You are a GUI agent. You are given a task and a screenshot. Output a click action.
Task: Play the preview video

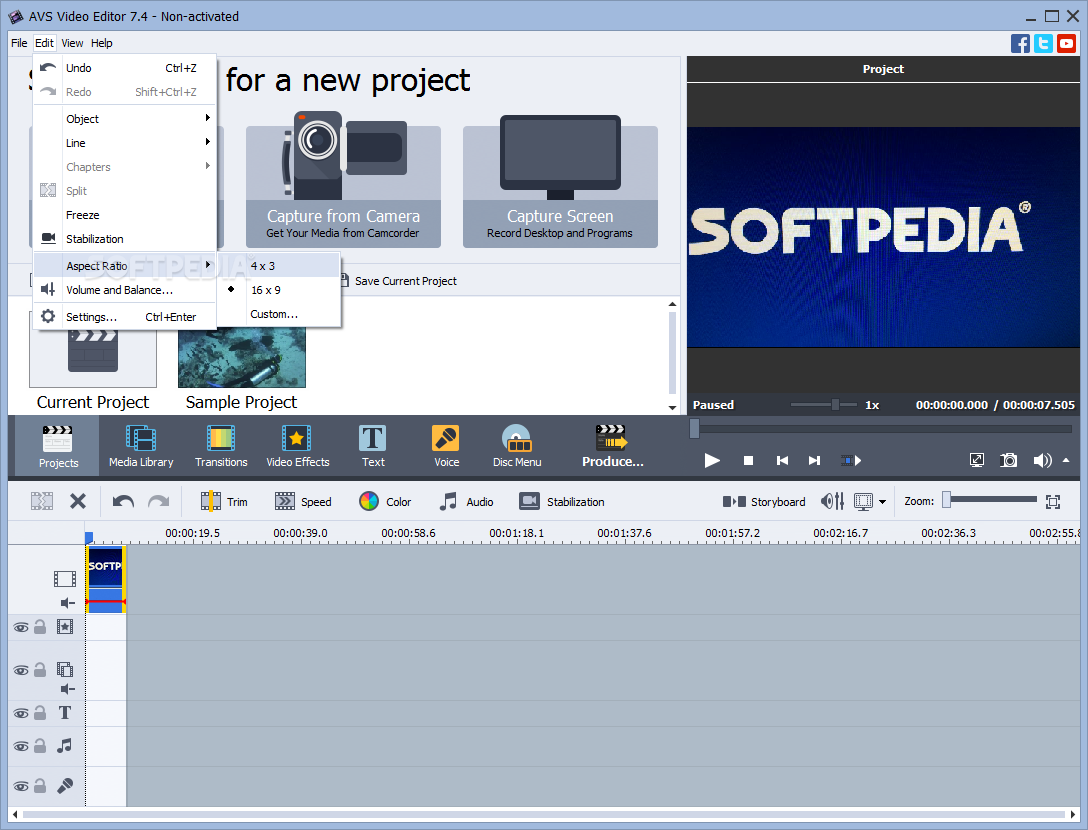click(712, 460)
